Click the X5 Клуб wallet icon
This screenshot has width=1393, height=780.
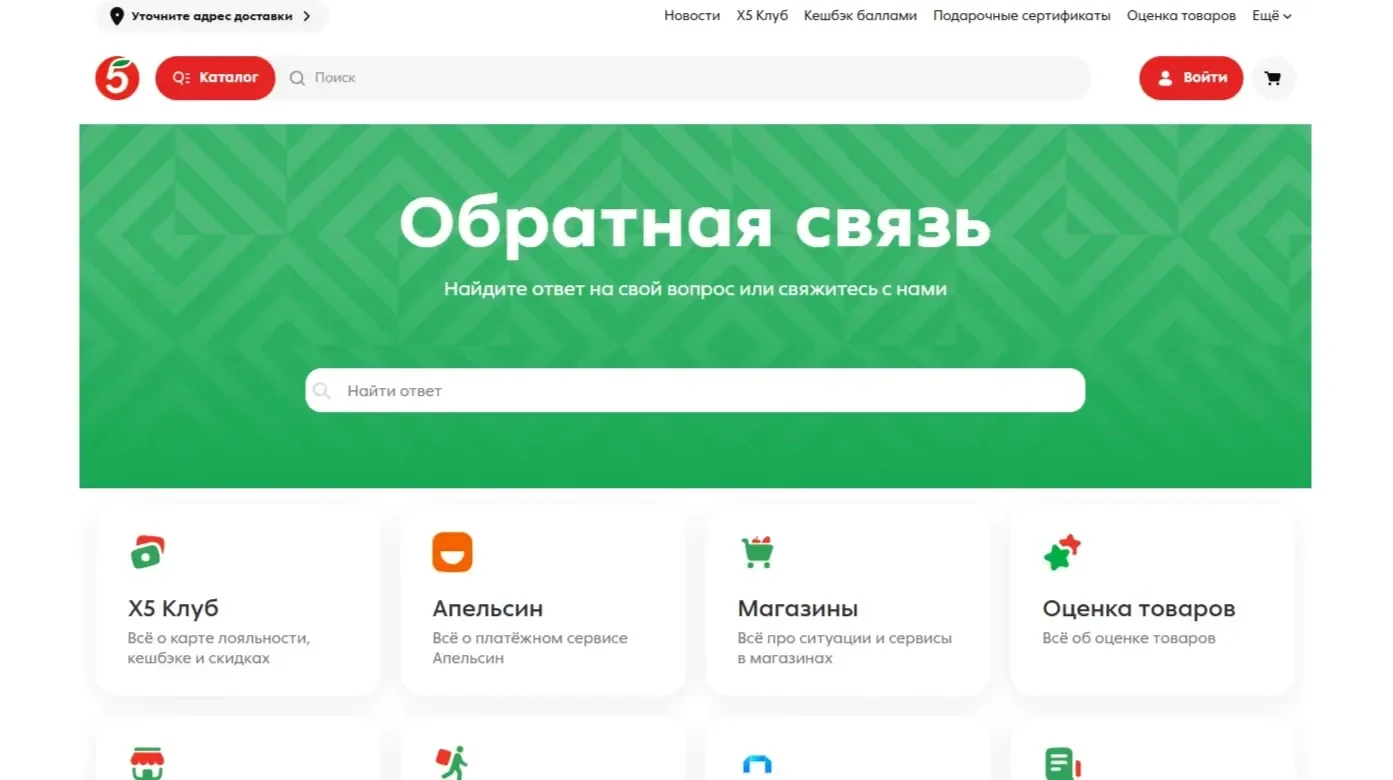[148, 552]
